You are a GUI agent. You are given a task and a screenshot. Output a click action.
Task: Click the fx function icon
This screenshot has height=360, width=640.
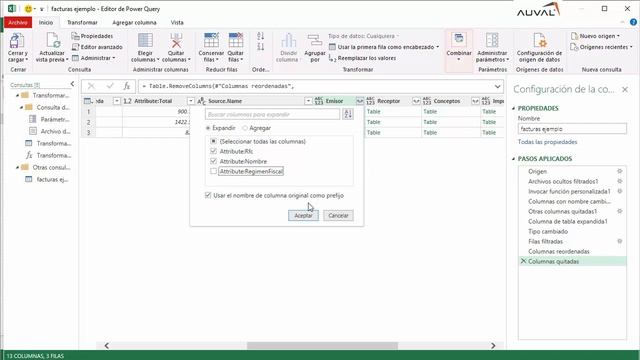127,86
